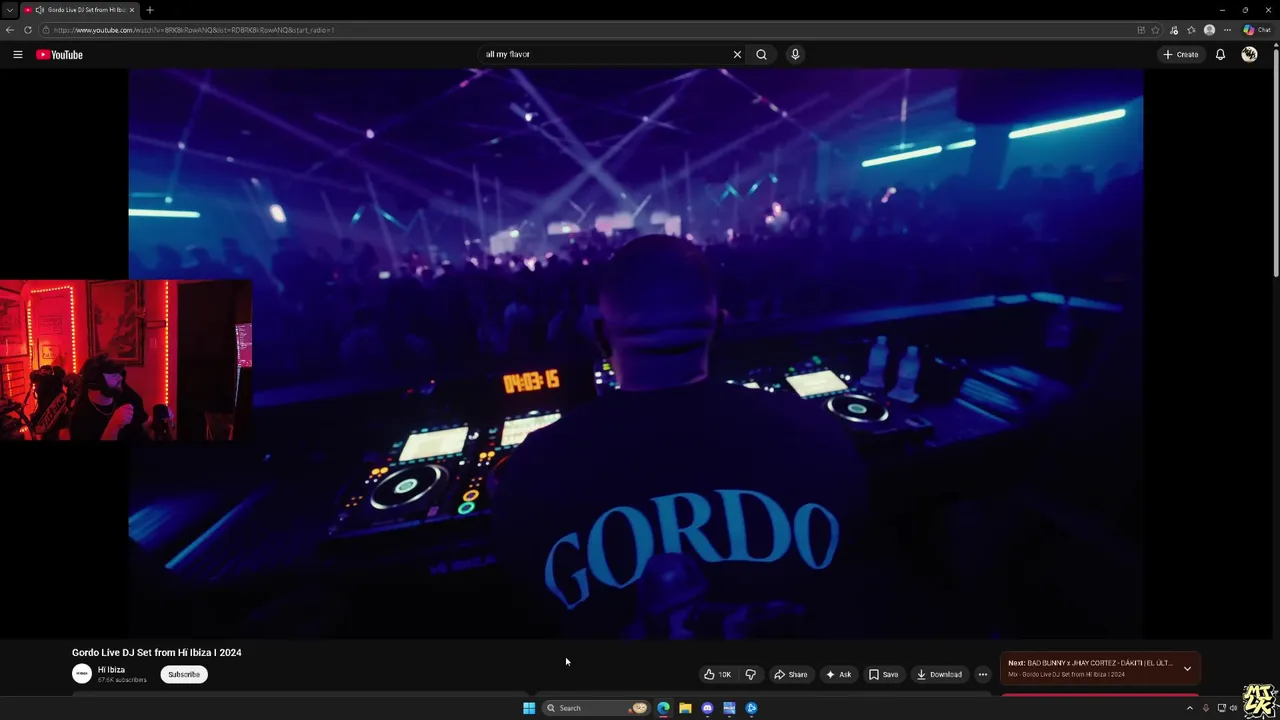Open the Windows Start menu
This screenshot has height=720, width=1280.
pyautogui.click(x=529, y=708)
